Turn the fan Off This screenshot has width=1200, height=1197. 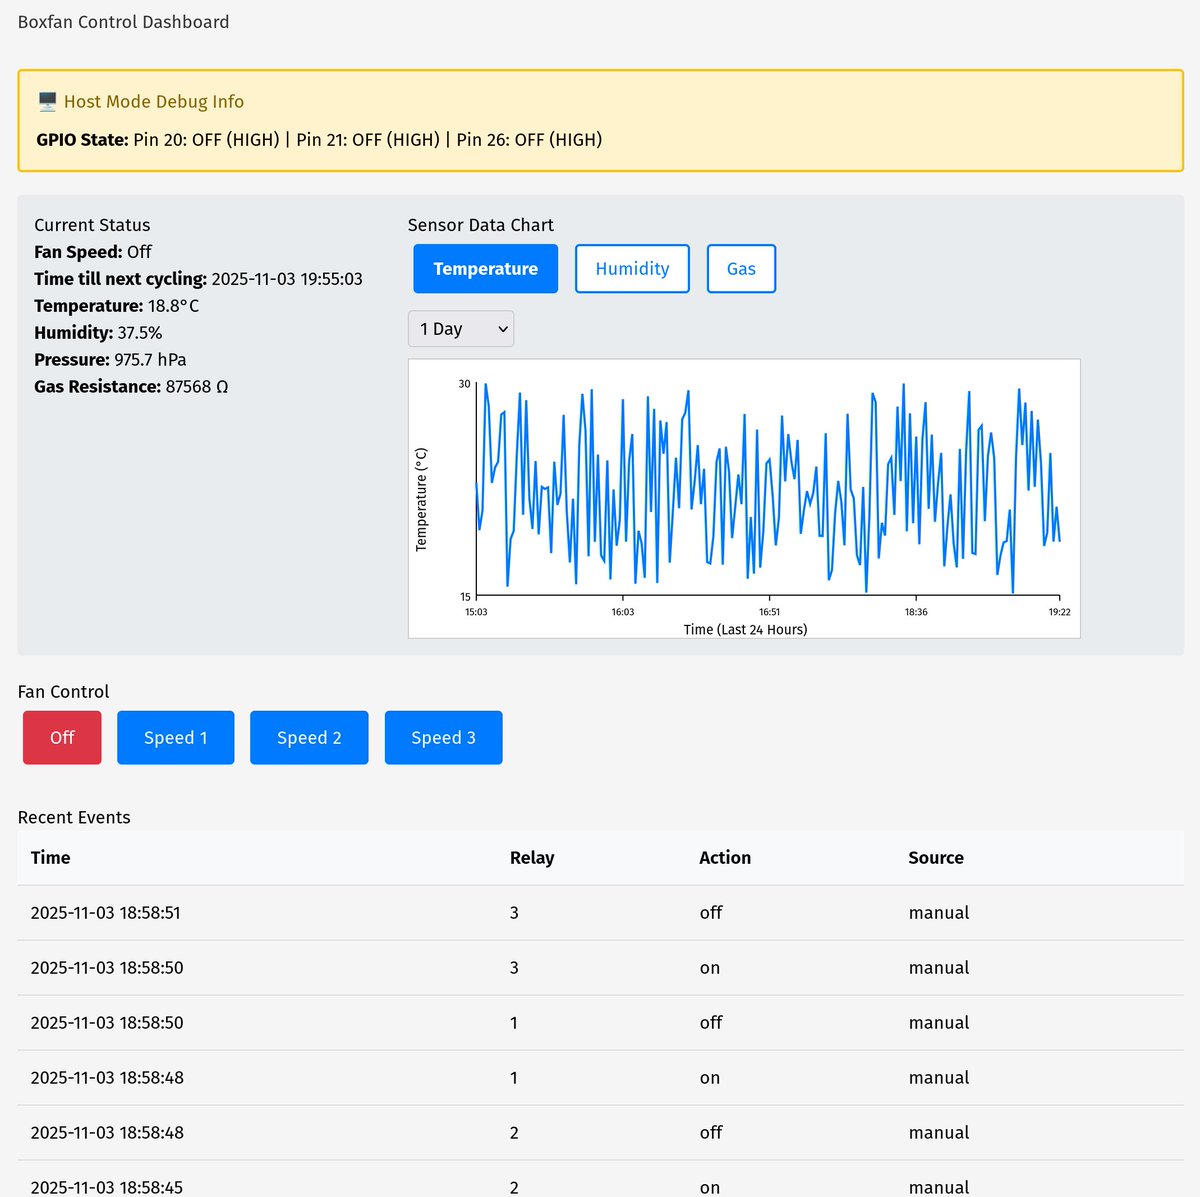coord(61,737)
